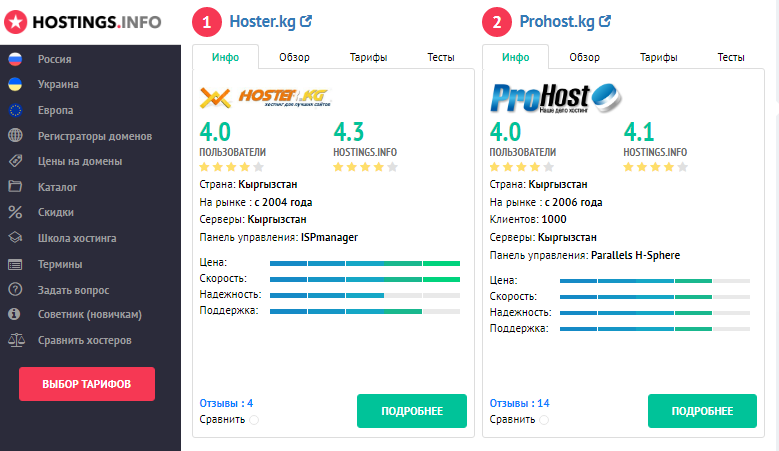The height and width of the screenshot is (451, 779).
Task: Toggle Сравнить radio for Hoster.kg
Action: 254,420
